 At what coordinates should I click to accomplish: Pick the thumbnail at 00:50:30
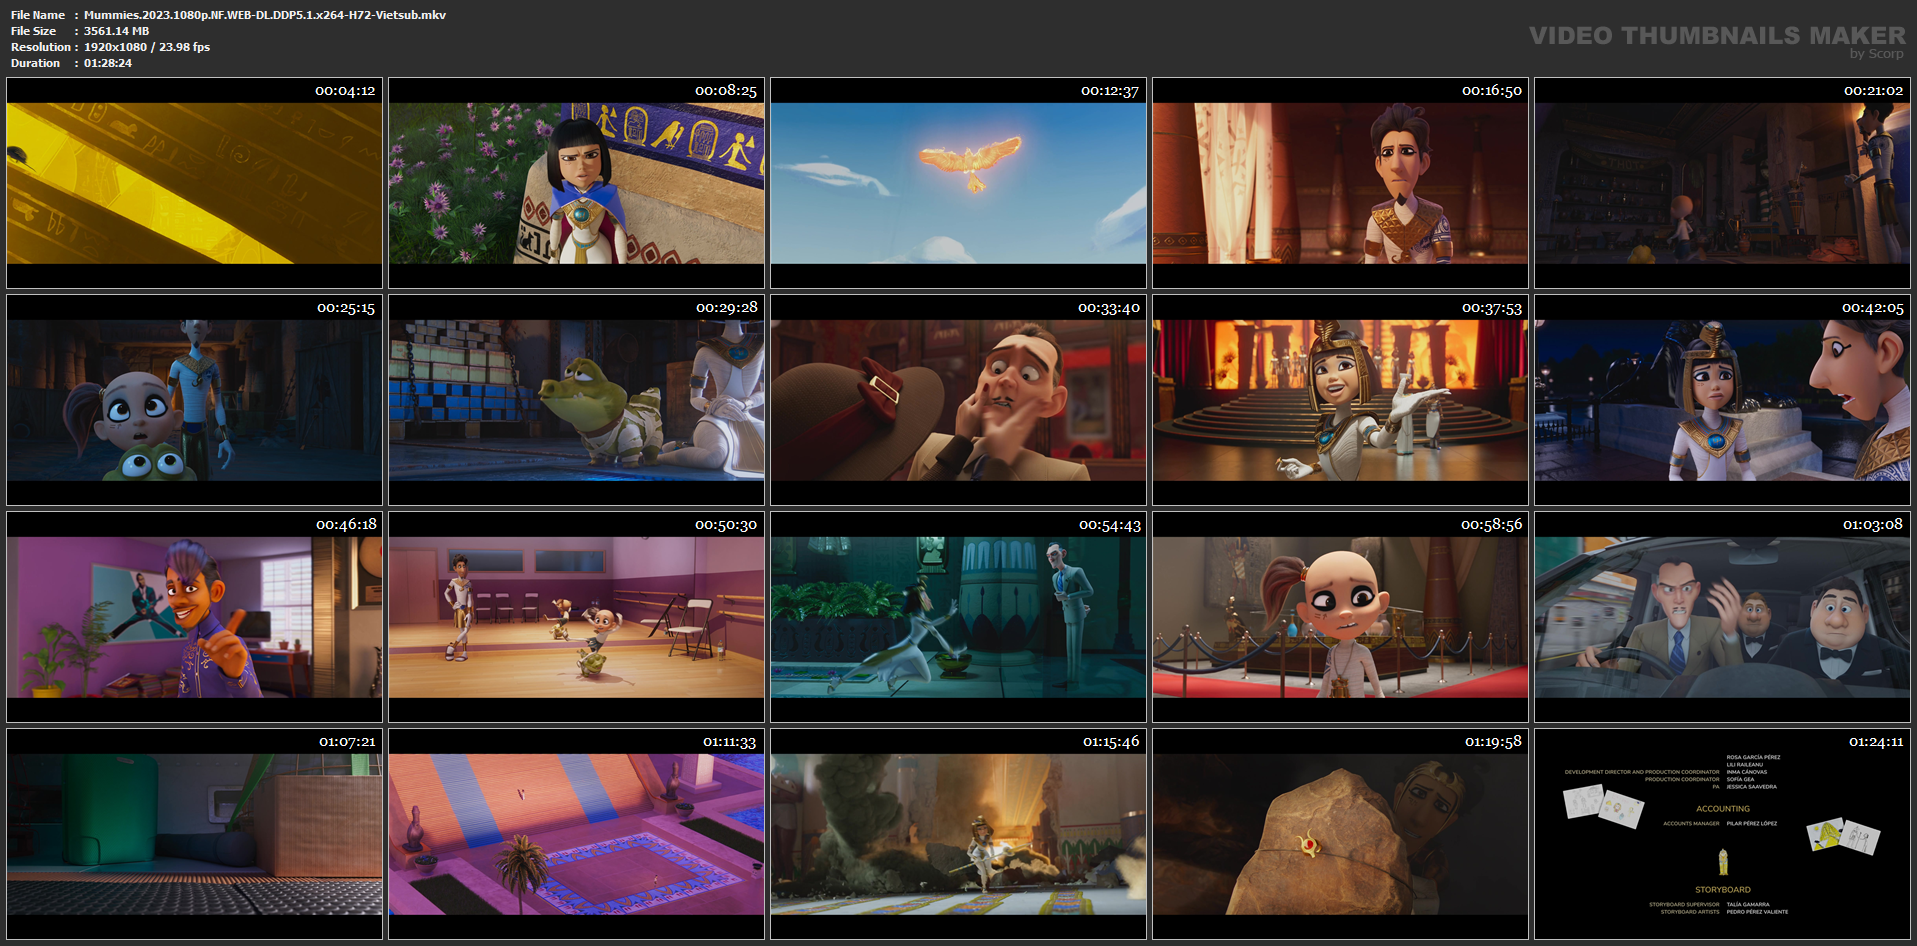(x=577, y=617)
